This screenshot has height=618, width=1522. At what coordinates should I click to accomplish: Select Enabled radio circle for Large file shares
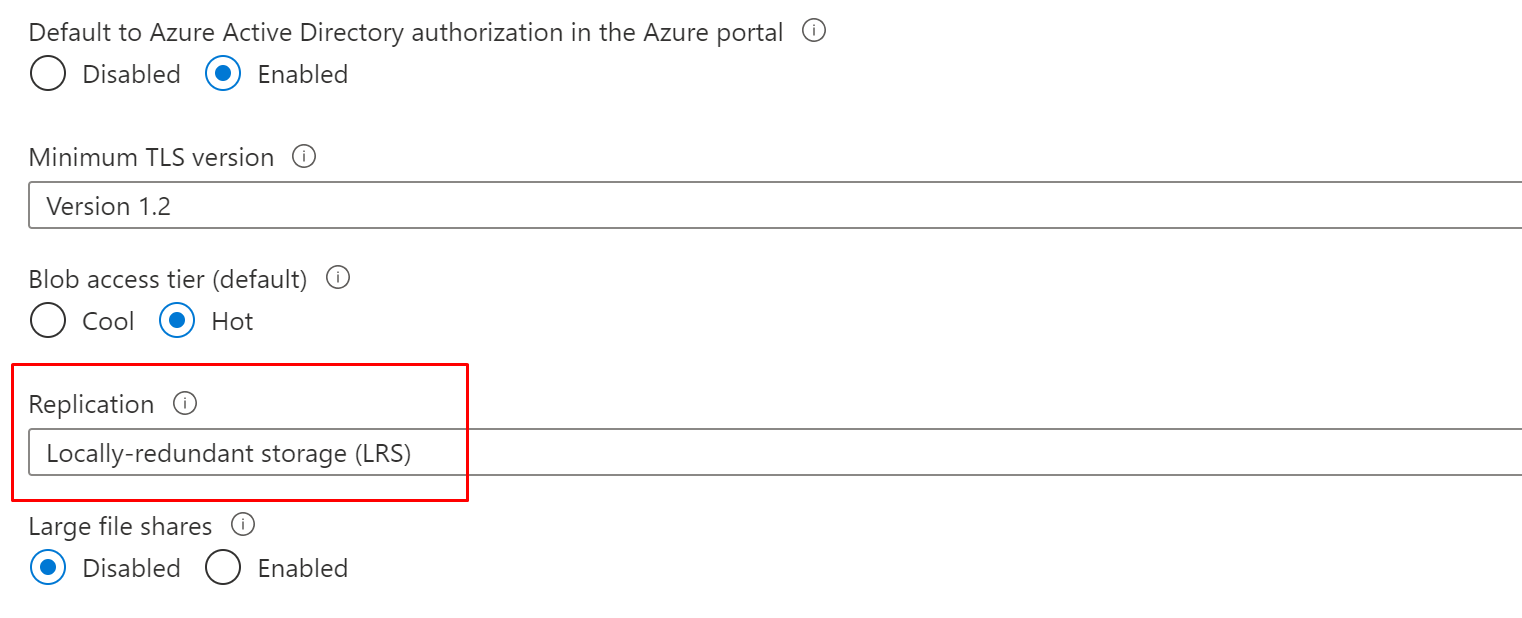[x=223, y=568]
